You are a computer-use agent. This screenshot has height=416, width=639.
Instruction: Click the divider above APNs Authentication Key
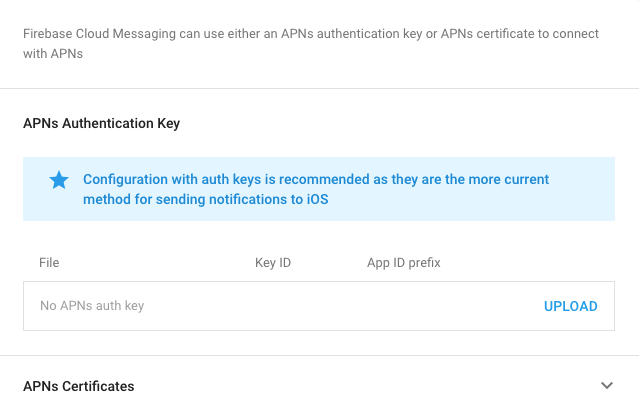tap(320, 88)
